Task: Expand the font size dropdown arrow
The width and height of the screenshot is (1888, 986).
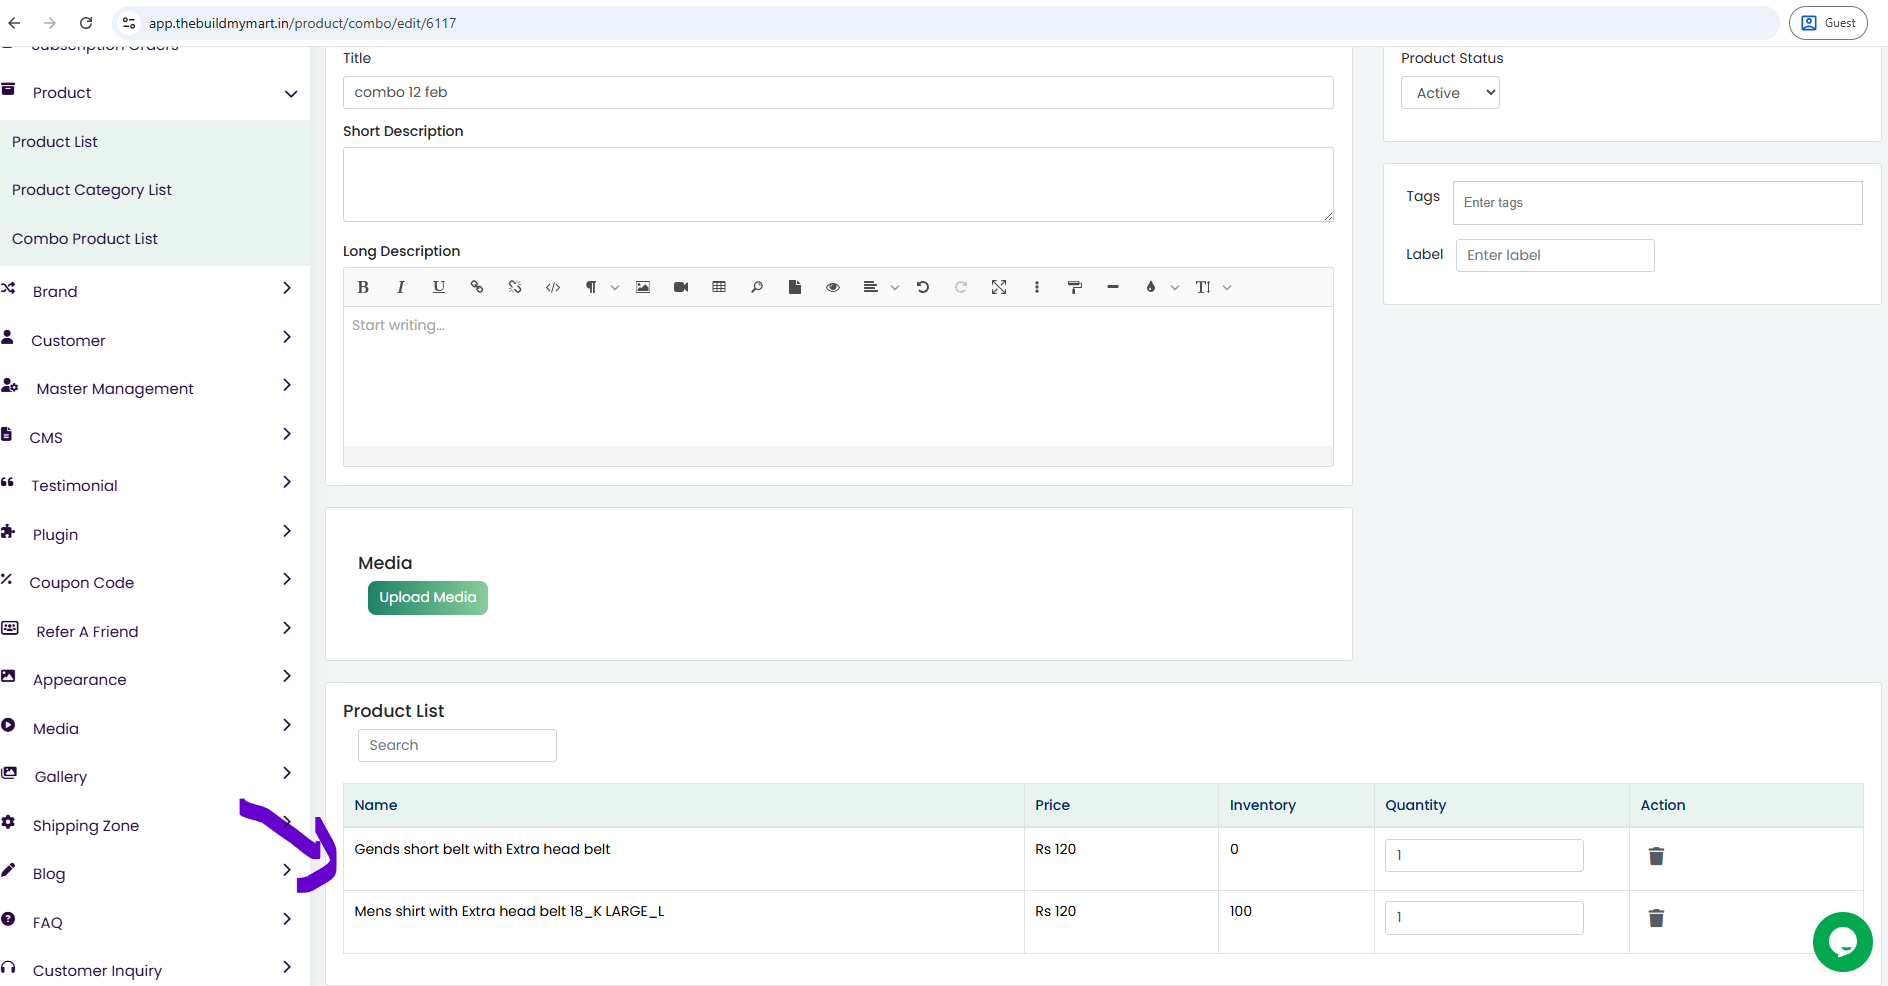Action: pos(1227,288)
